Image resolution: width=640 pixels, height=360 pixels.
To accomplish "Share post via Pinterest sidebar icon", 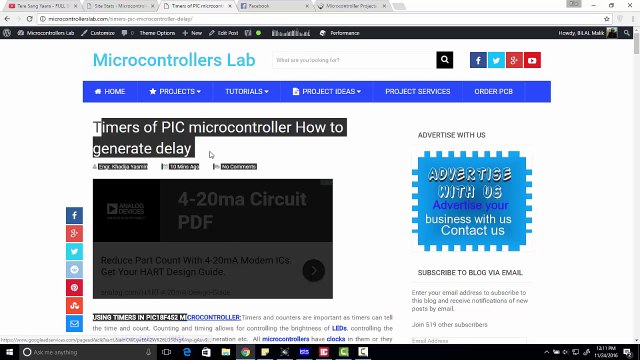I will [x=74, y=287].
